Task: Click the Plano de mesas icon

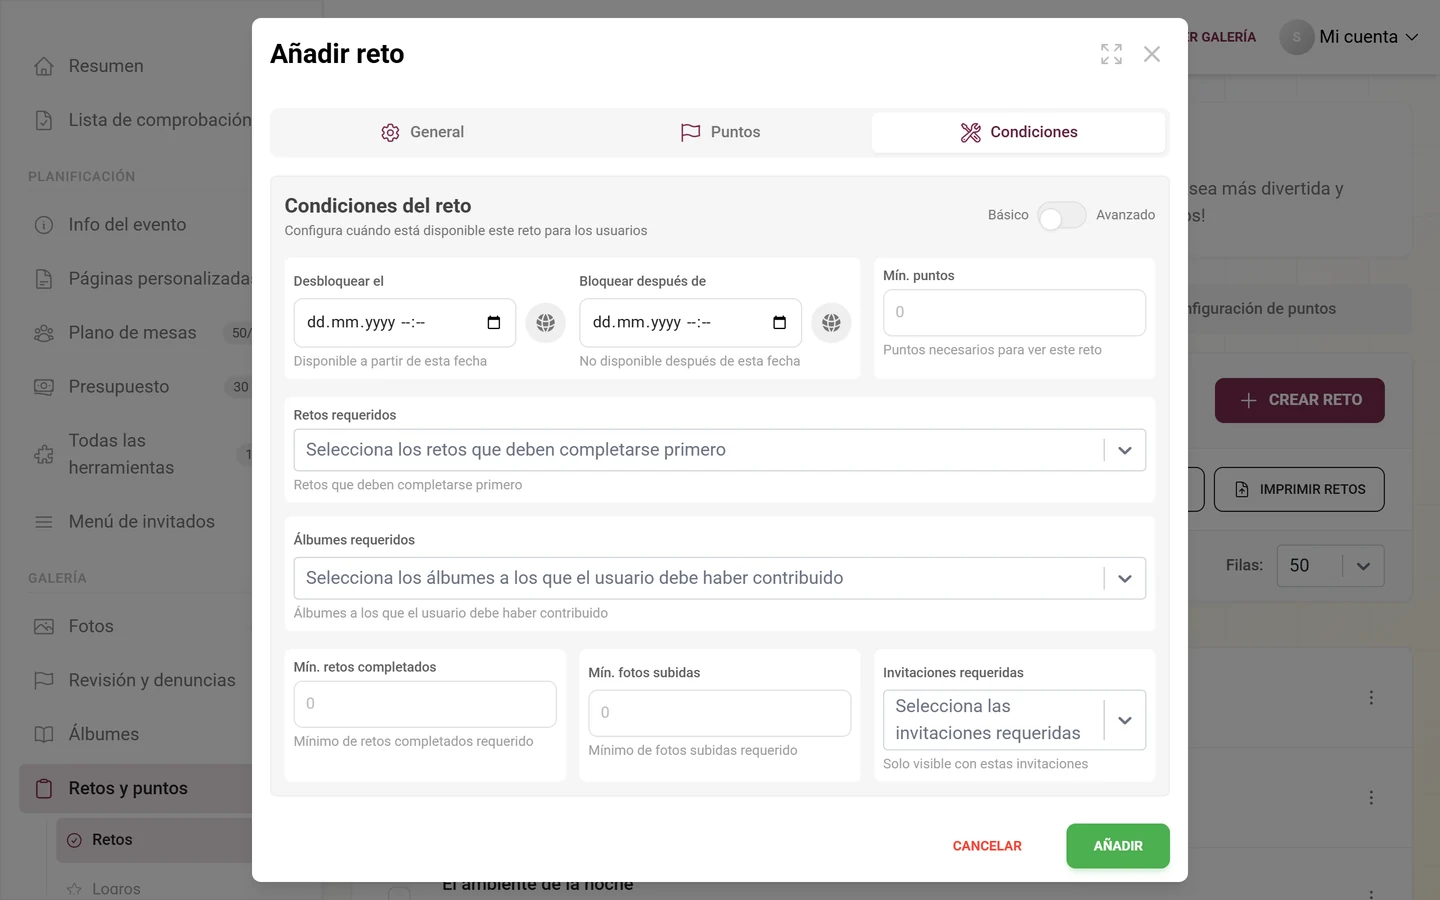Action: (x=44, y=333)
